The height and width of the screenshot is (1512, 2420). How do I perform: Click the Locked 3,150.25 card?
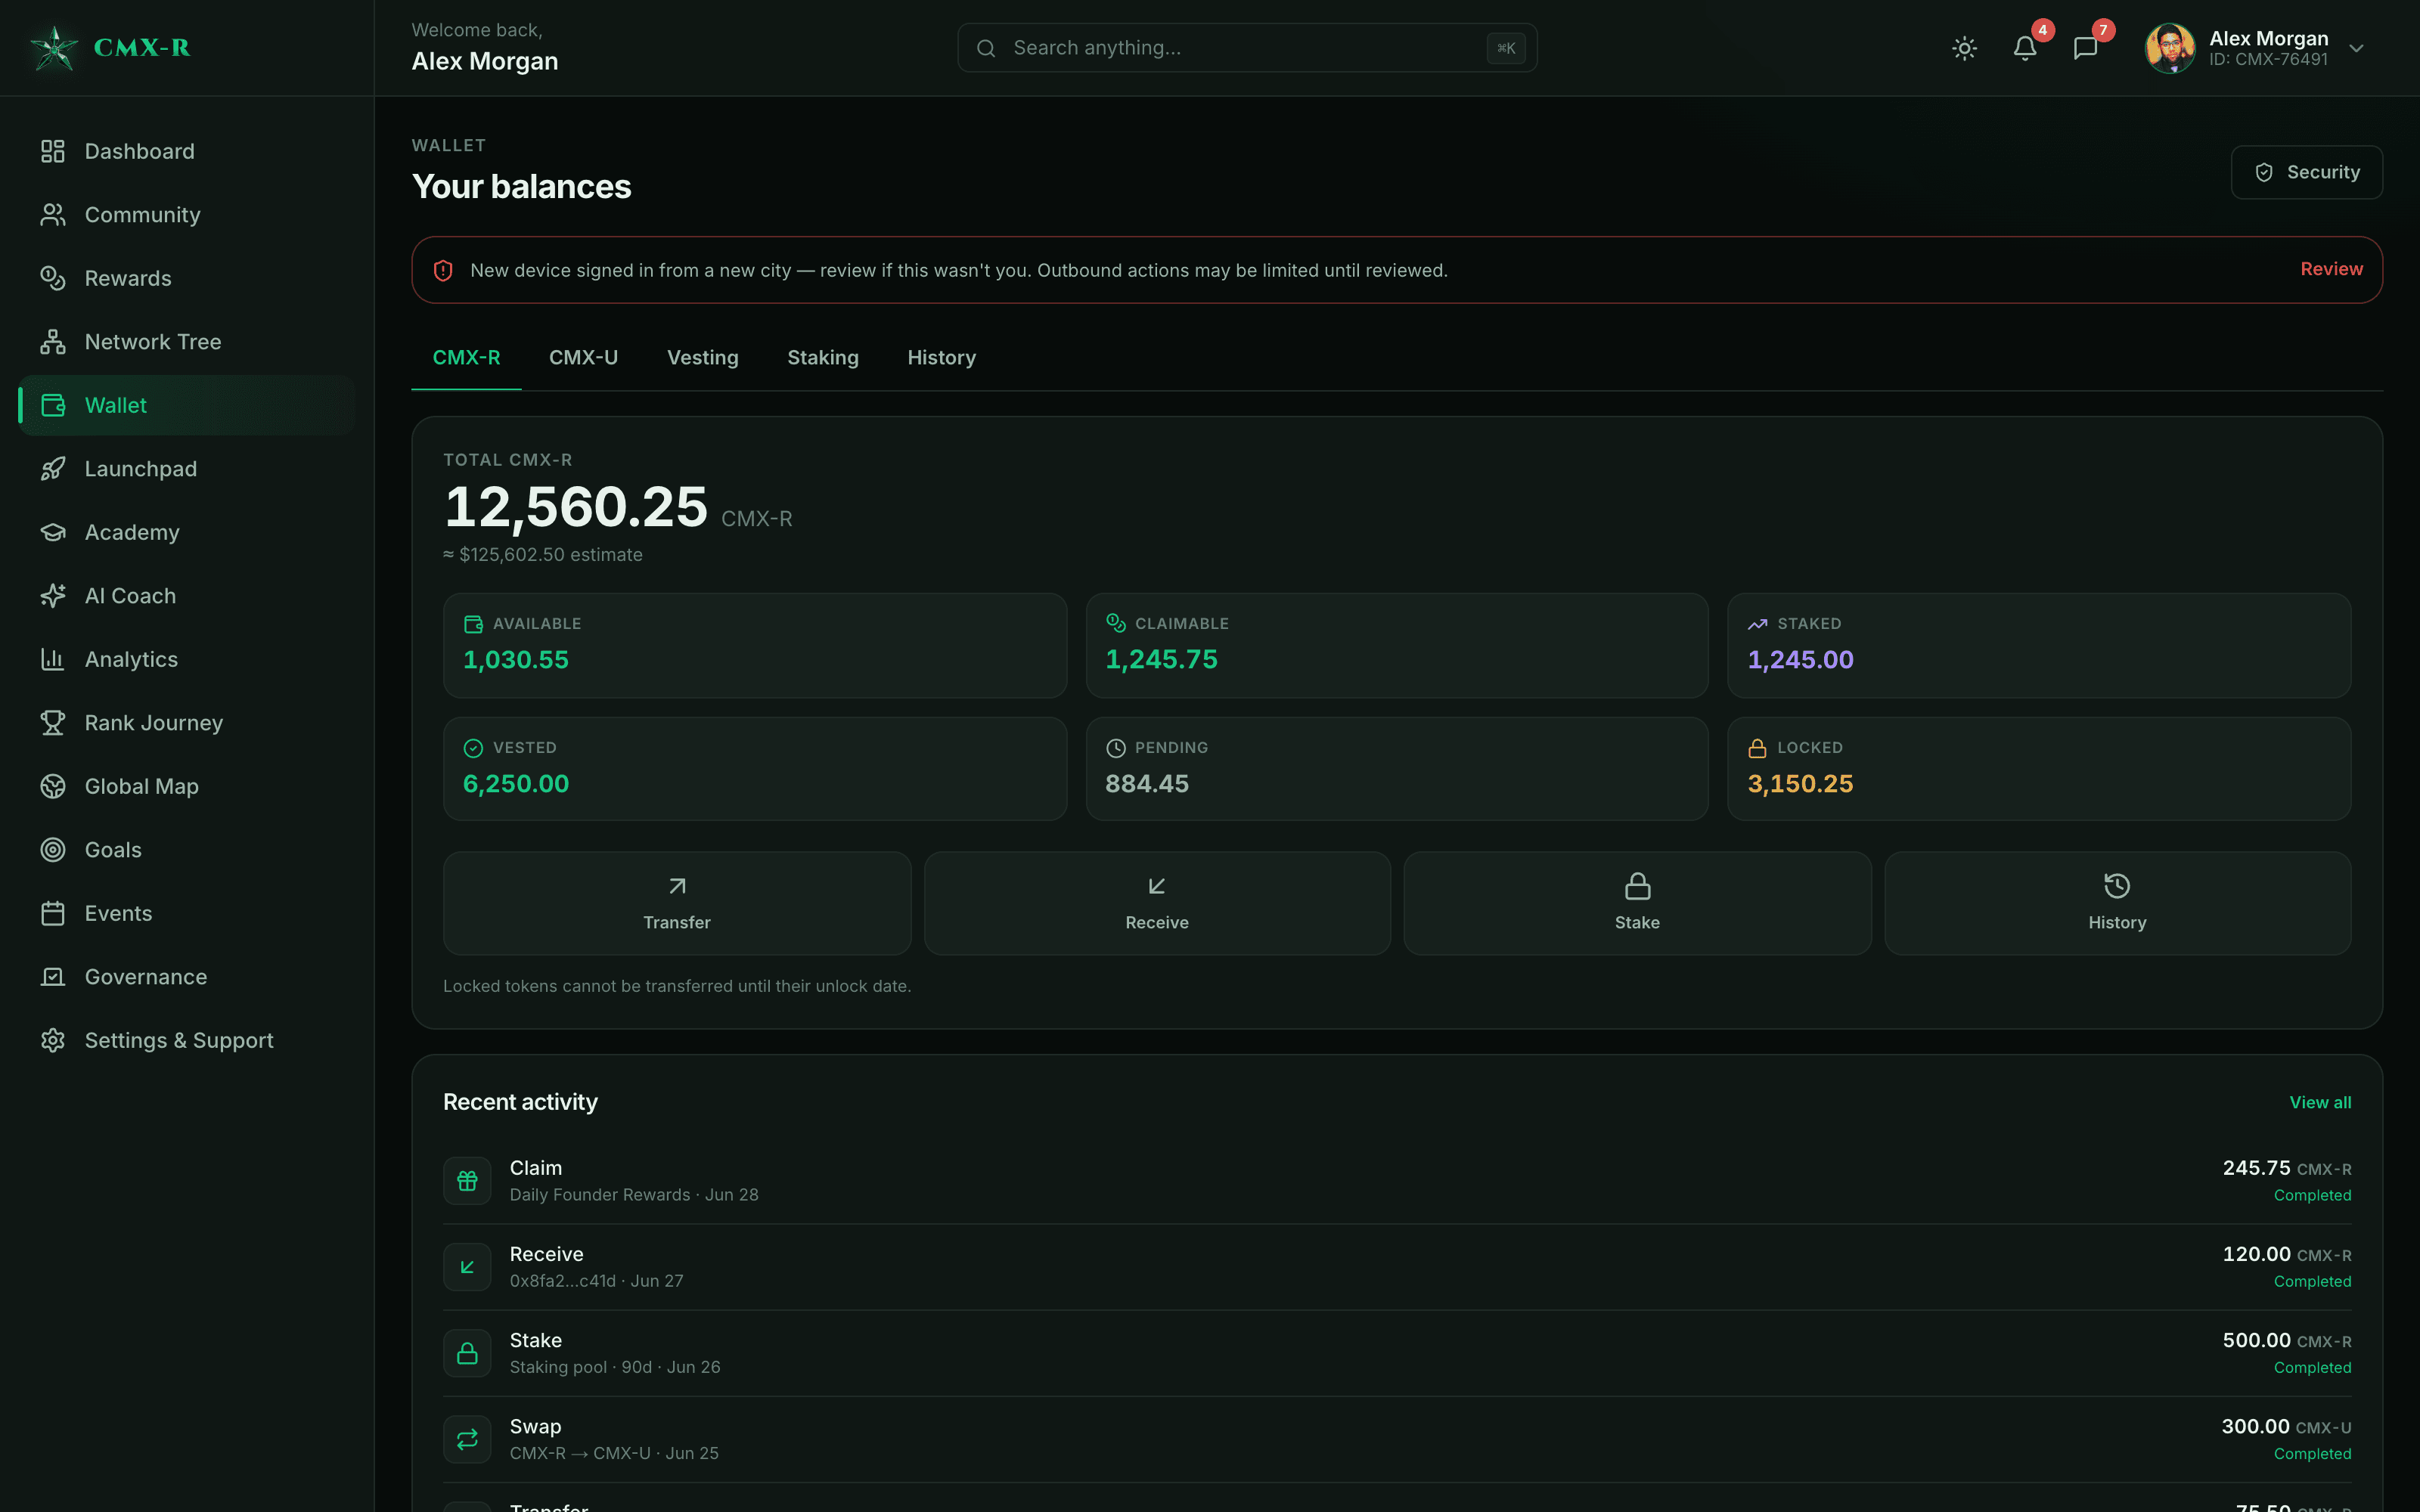2039,769
